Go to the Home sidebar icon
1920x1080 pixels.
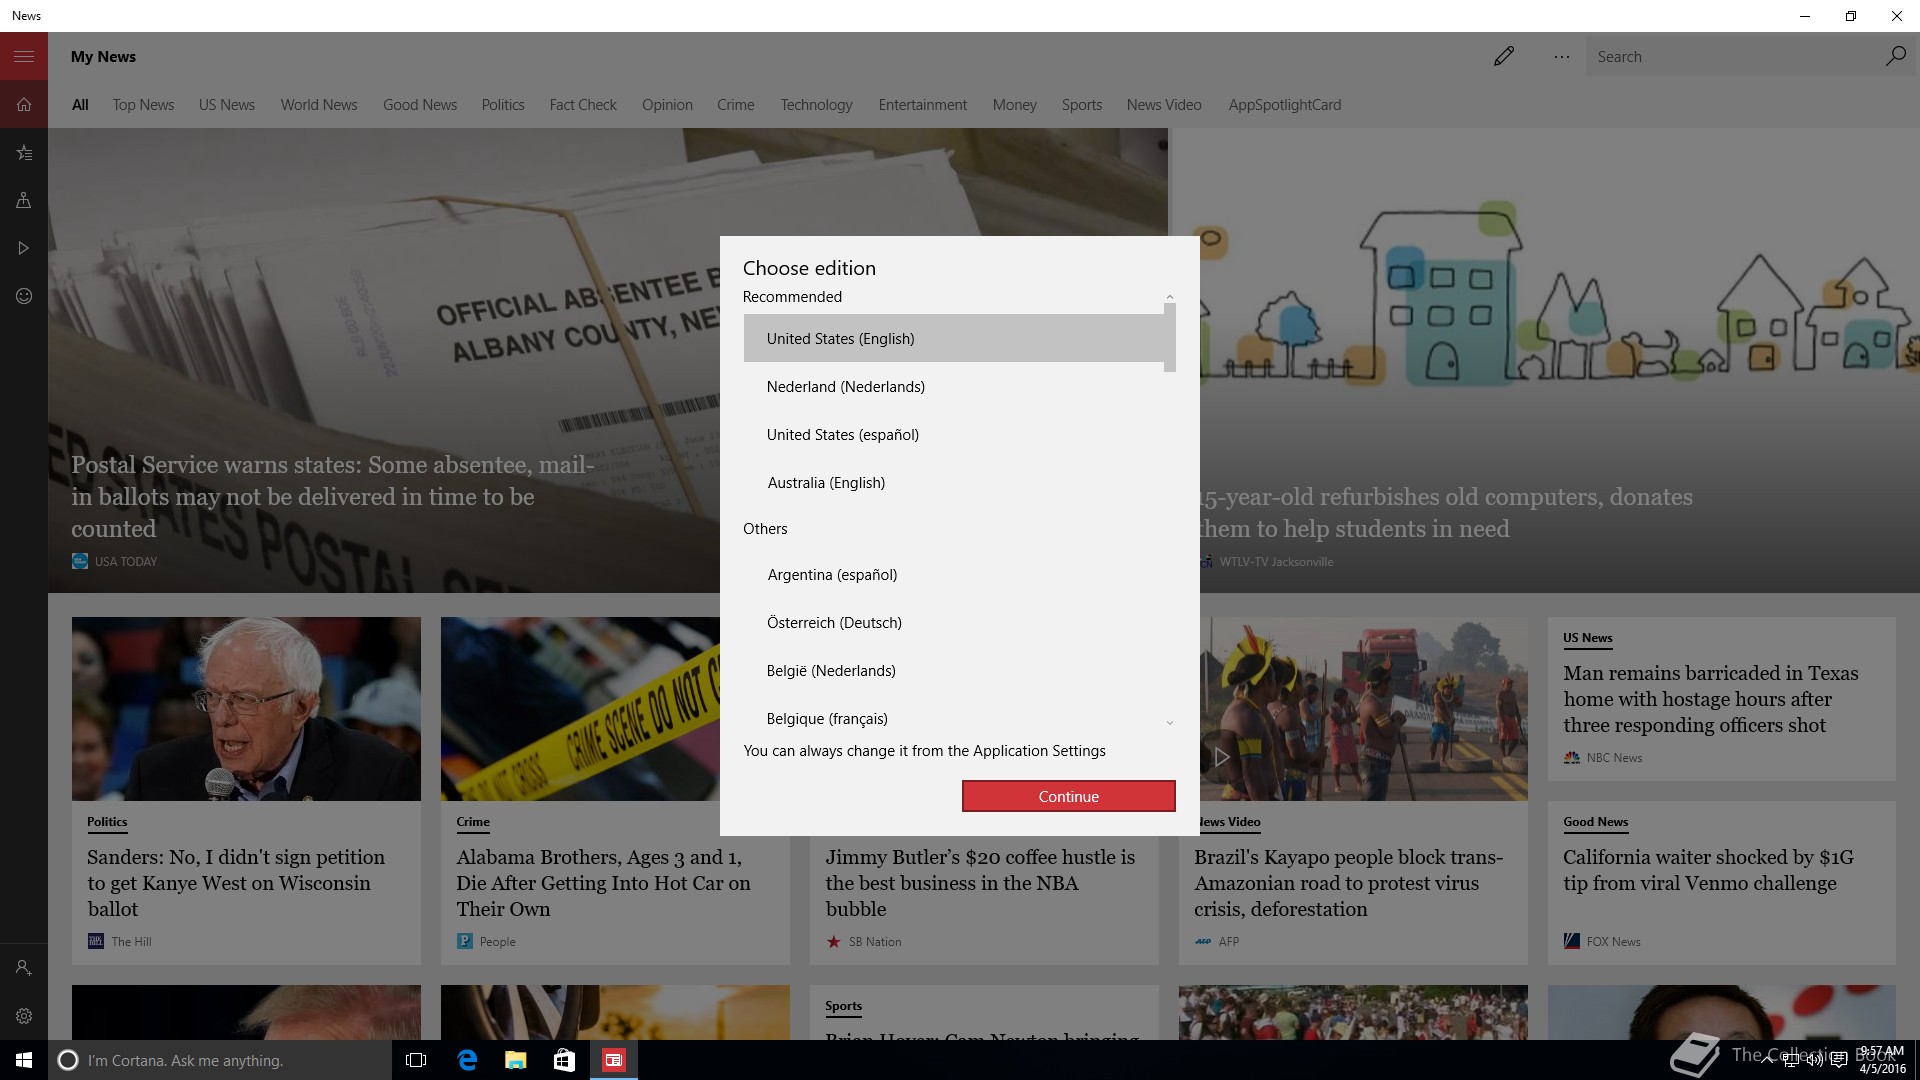(x=24, y=104)
